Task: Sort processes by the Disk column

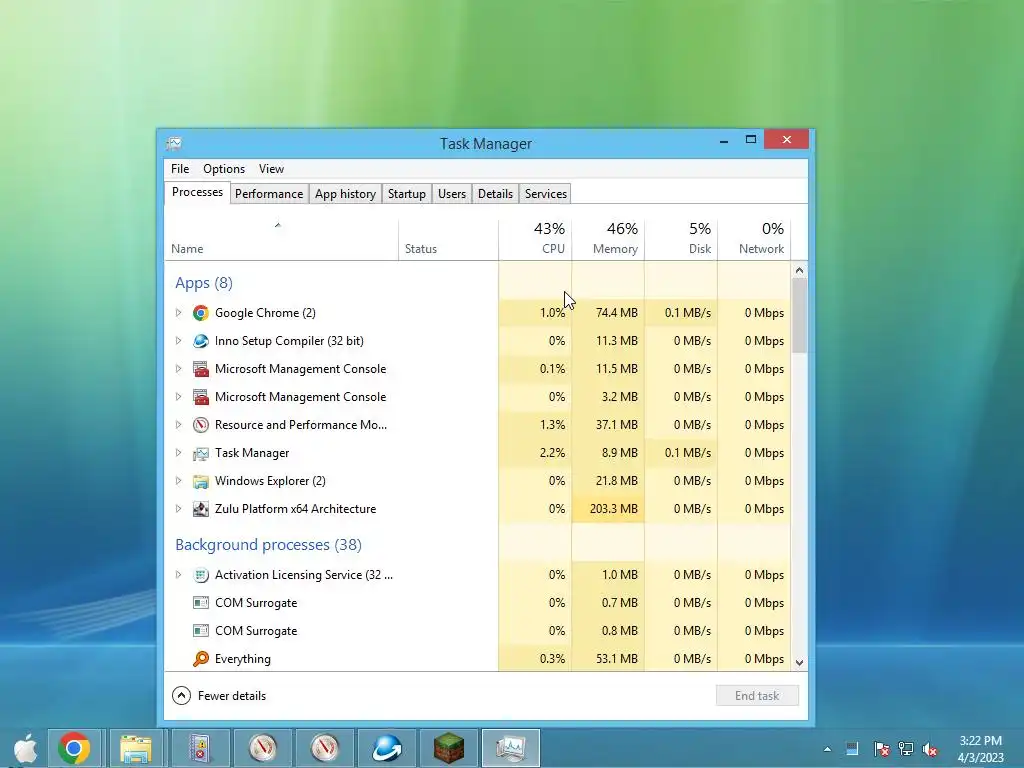Action: tap(681, 240)
